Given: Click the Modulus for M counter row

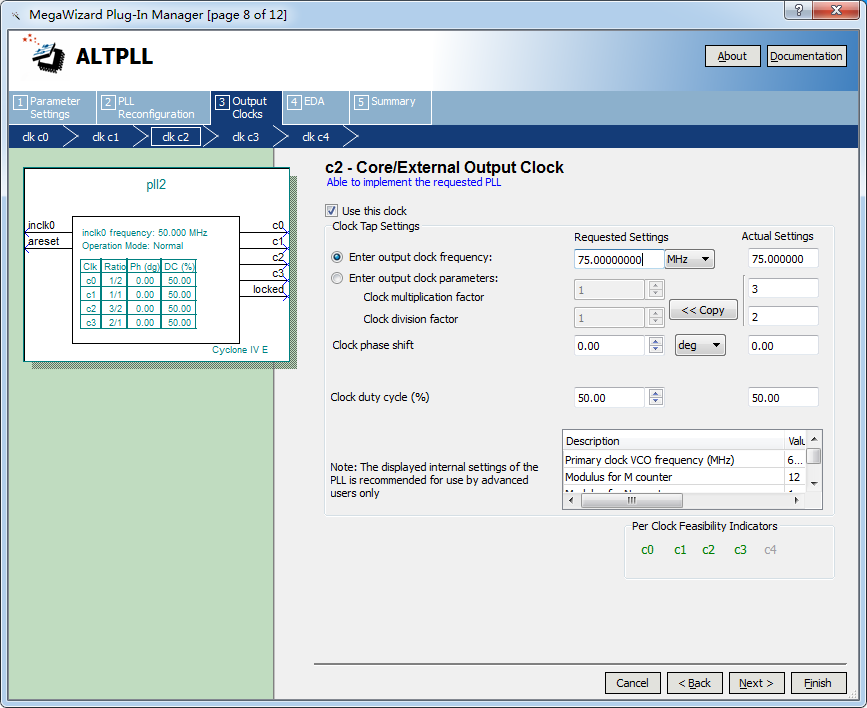Looking at the screenshot, I should click(685, 477).
